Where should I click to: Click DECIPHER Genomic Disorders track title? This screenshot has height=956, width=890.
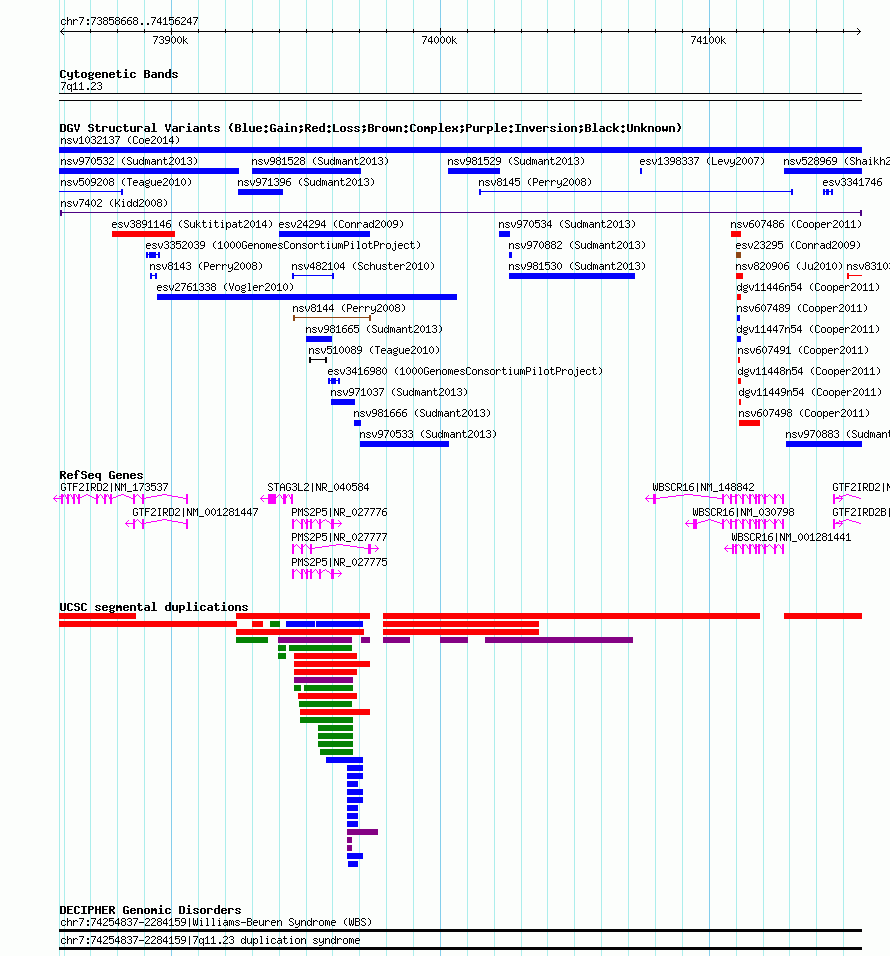pyautogui.click(x=150, y=910)
